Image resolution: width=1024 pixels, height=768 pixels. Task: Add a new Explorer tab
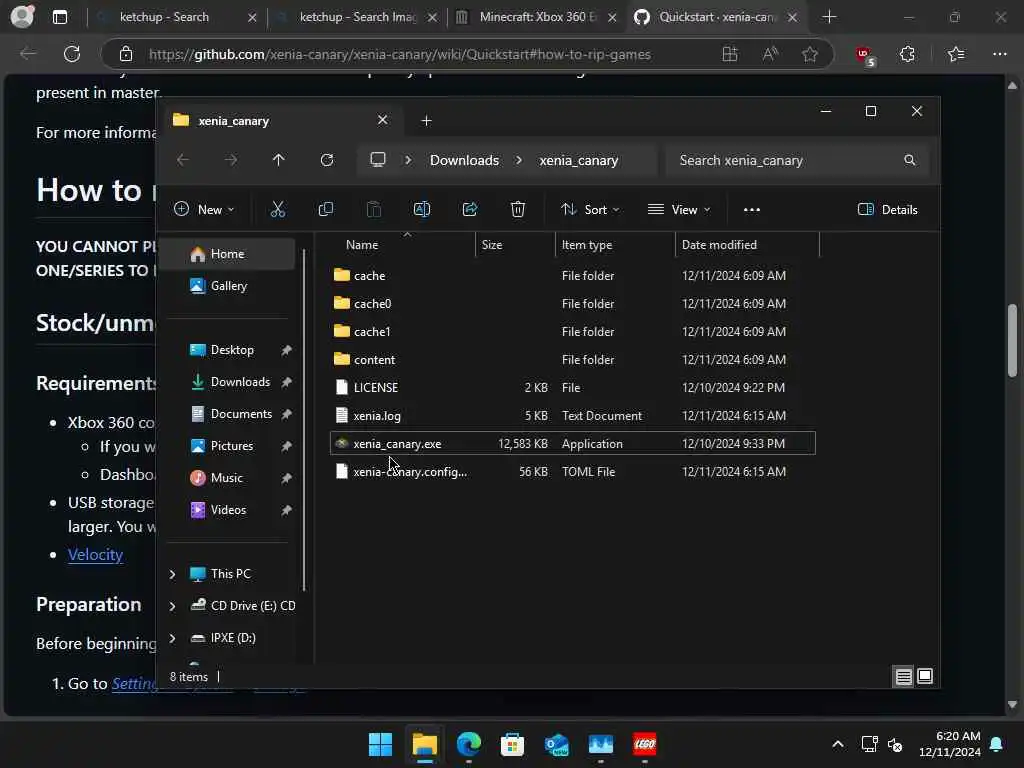pyautogui.click(x=426, y=120)
